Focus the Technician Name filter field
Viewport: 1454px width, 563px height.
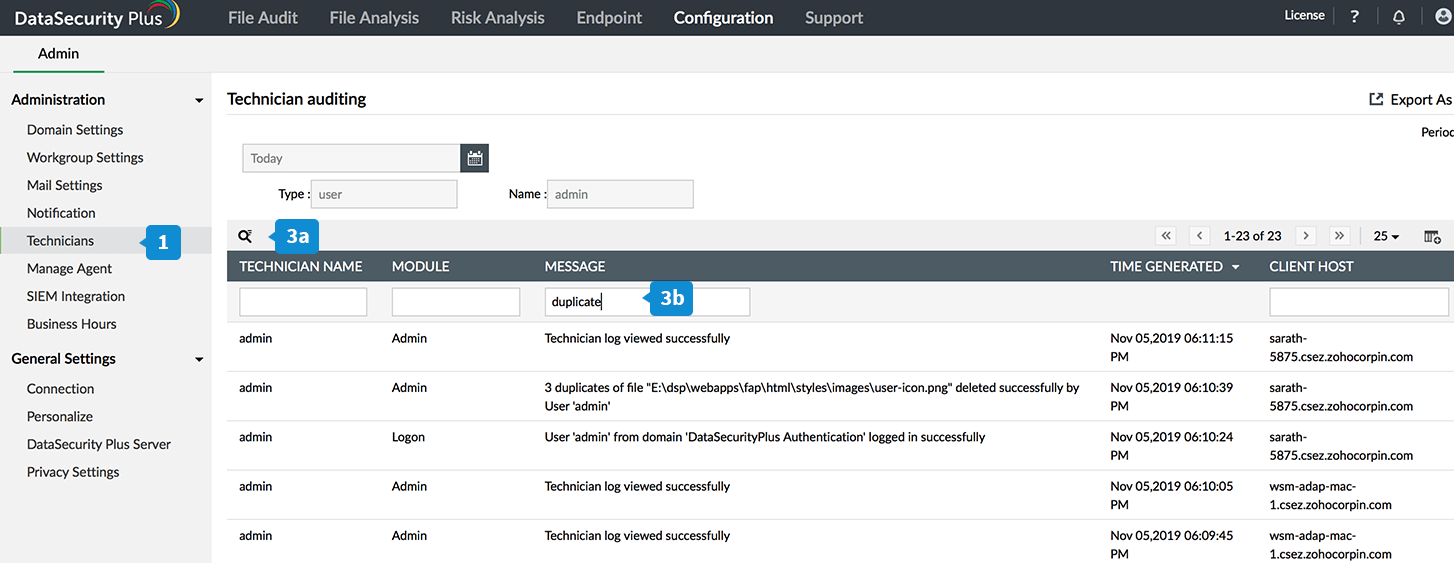point(303,302)
